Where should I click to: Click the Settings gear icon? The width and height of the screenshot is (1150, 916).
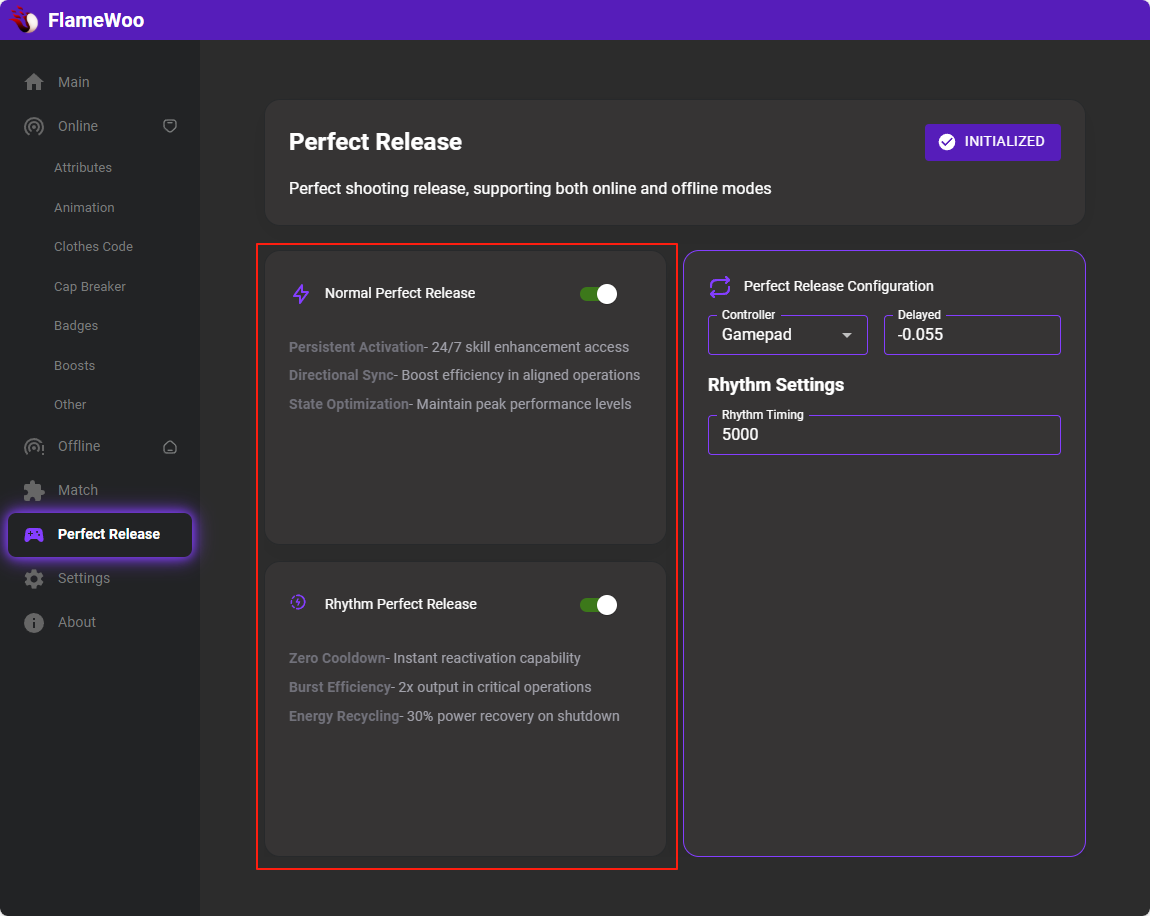click(x=34, y=579)
